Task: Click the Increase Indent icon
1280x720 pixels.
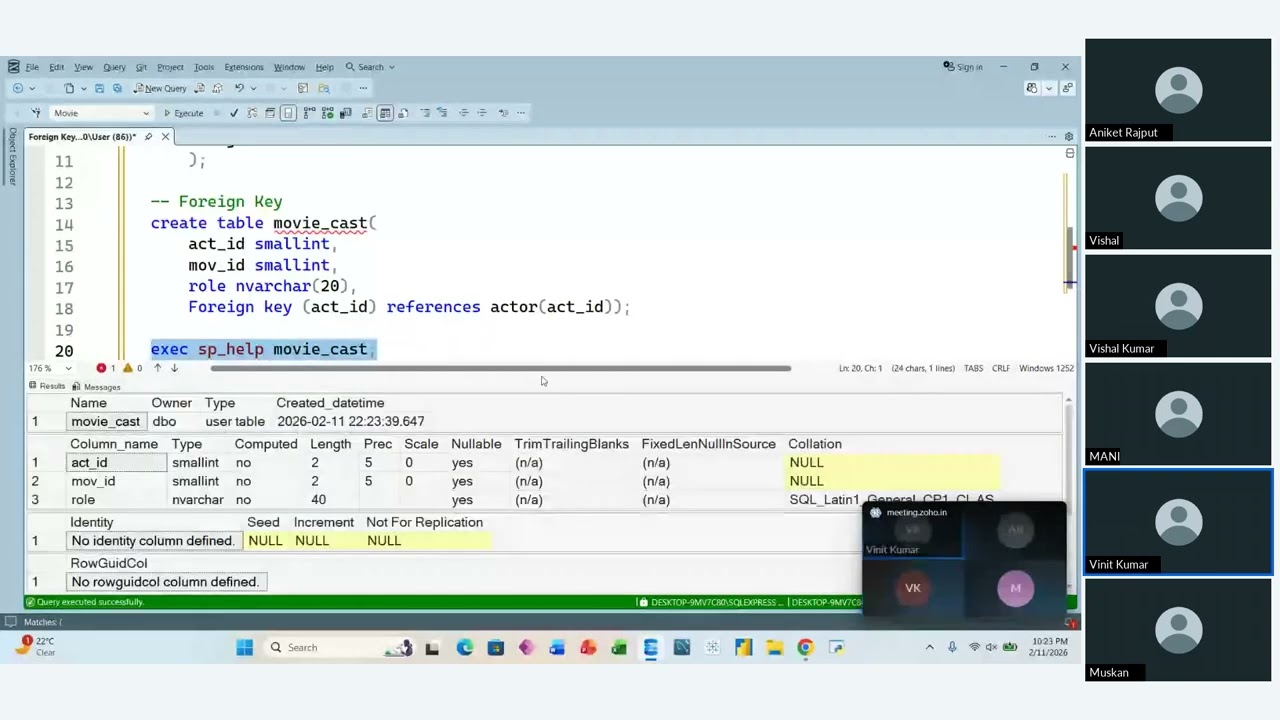Action: [481, 113]
